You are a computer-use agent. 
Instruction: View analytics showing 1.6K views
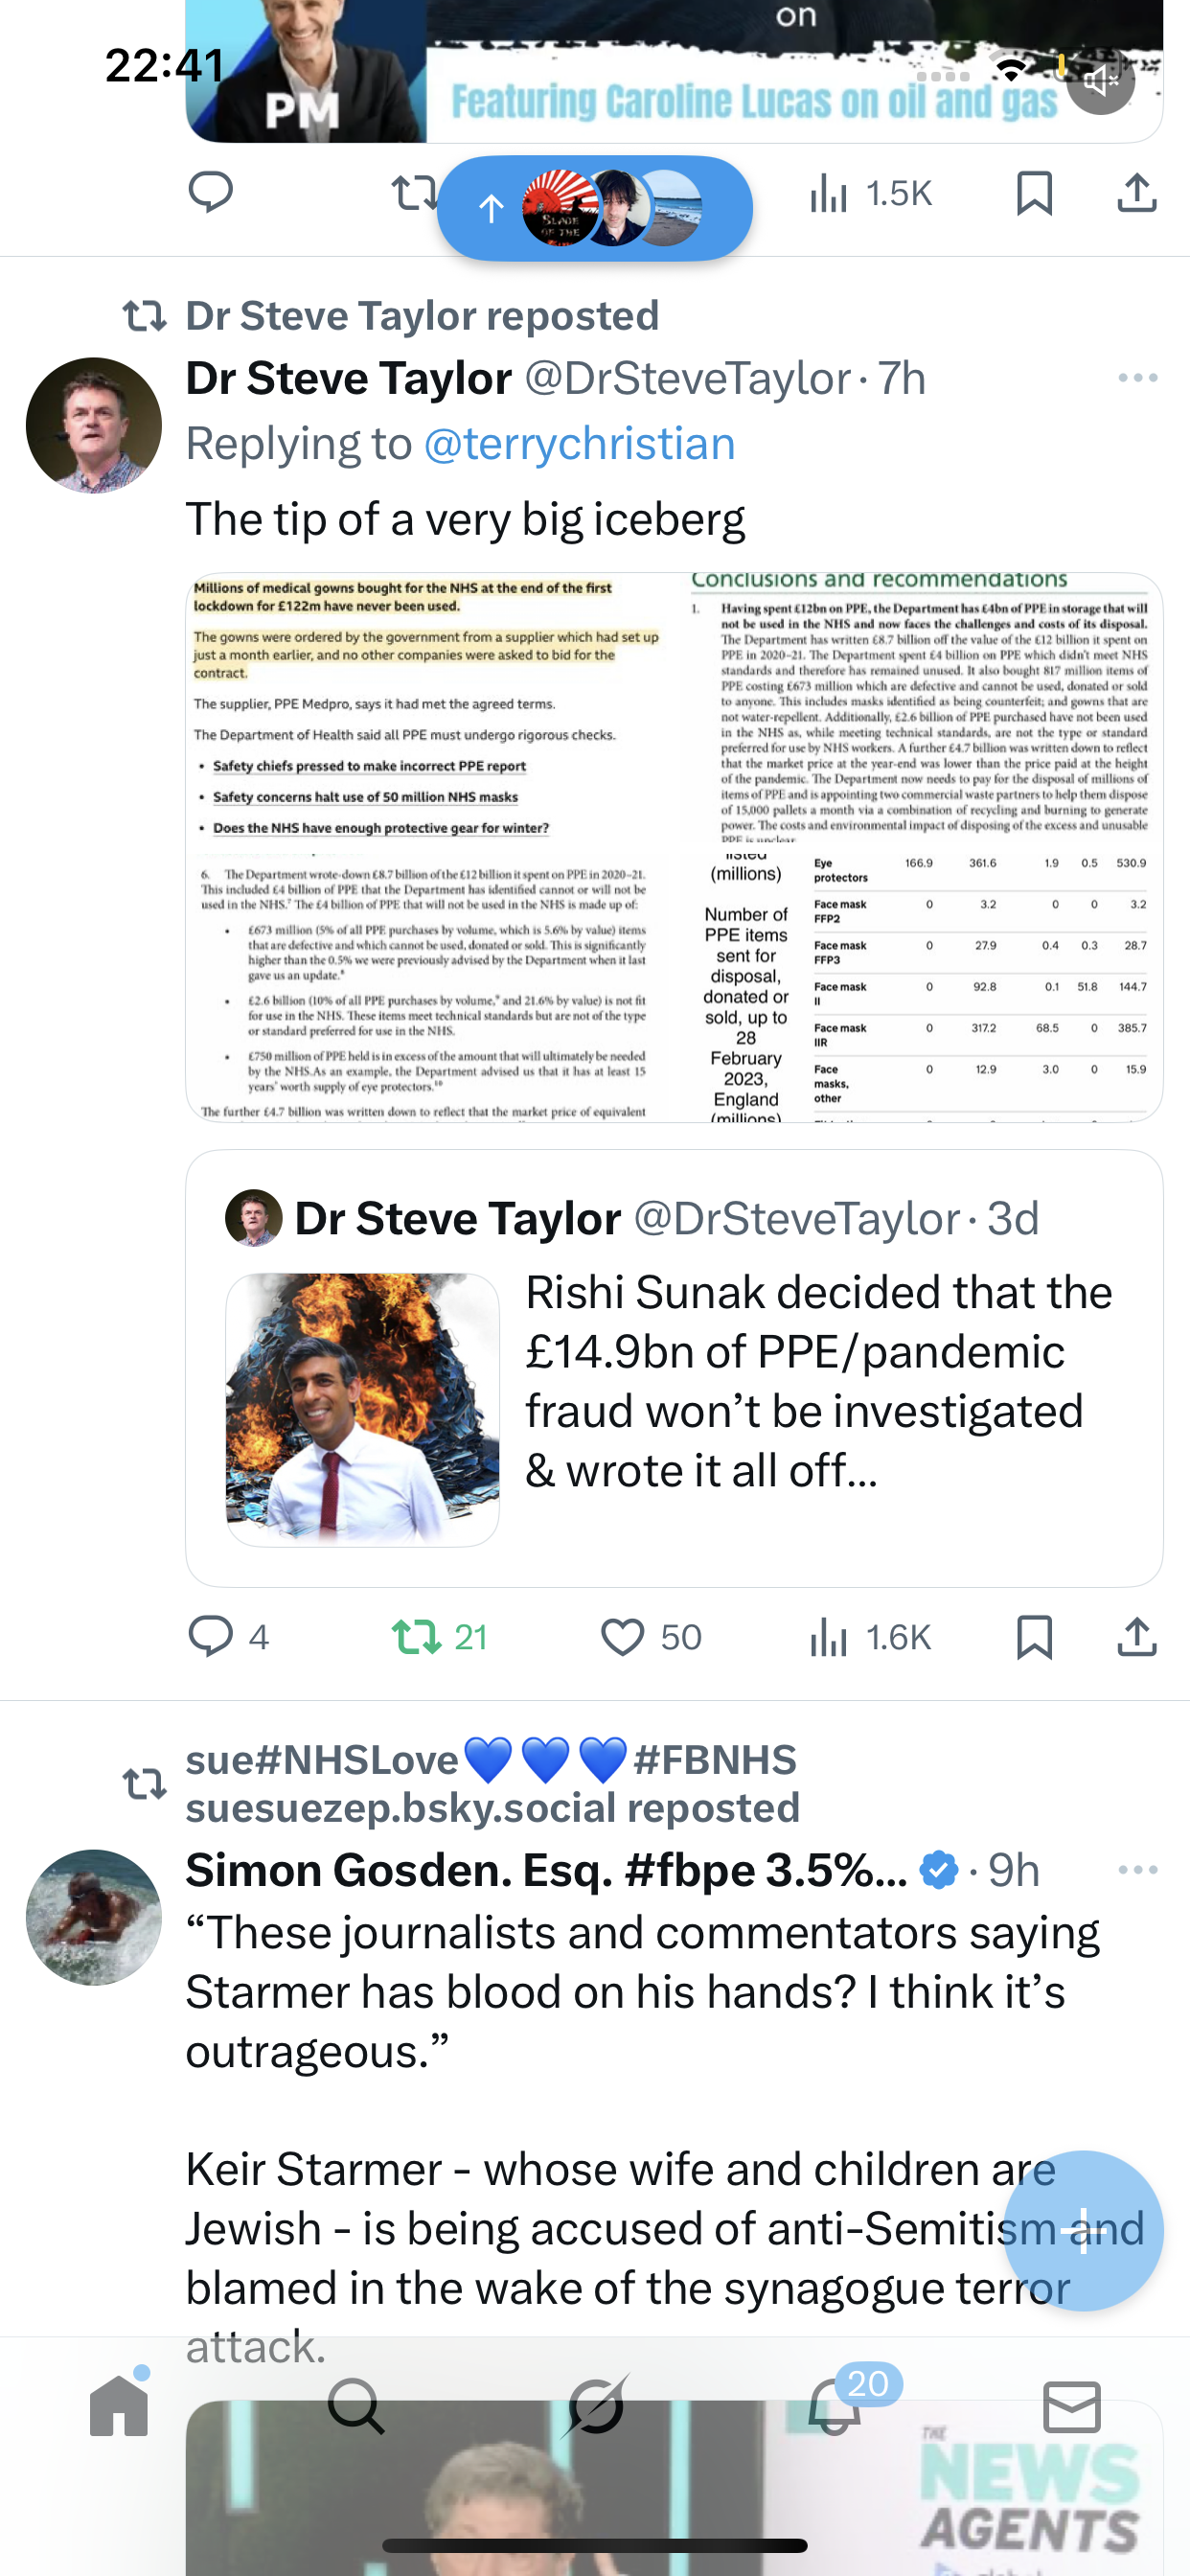pos(869,1638)
